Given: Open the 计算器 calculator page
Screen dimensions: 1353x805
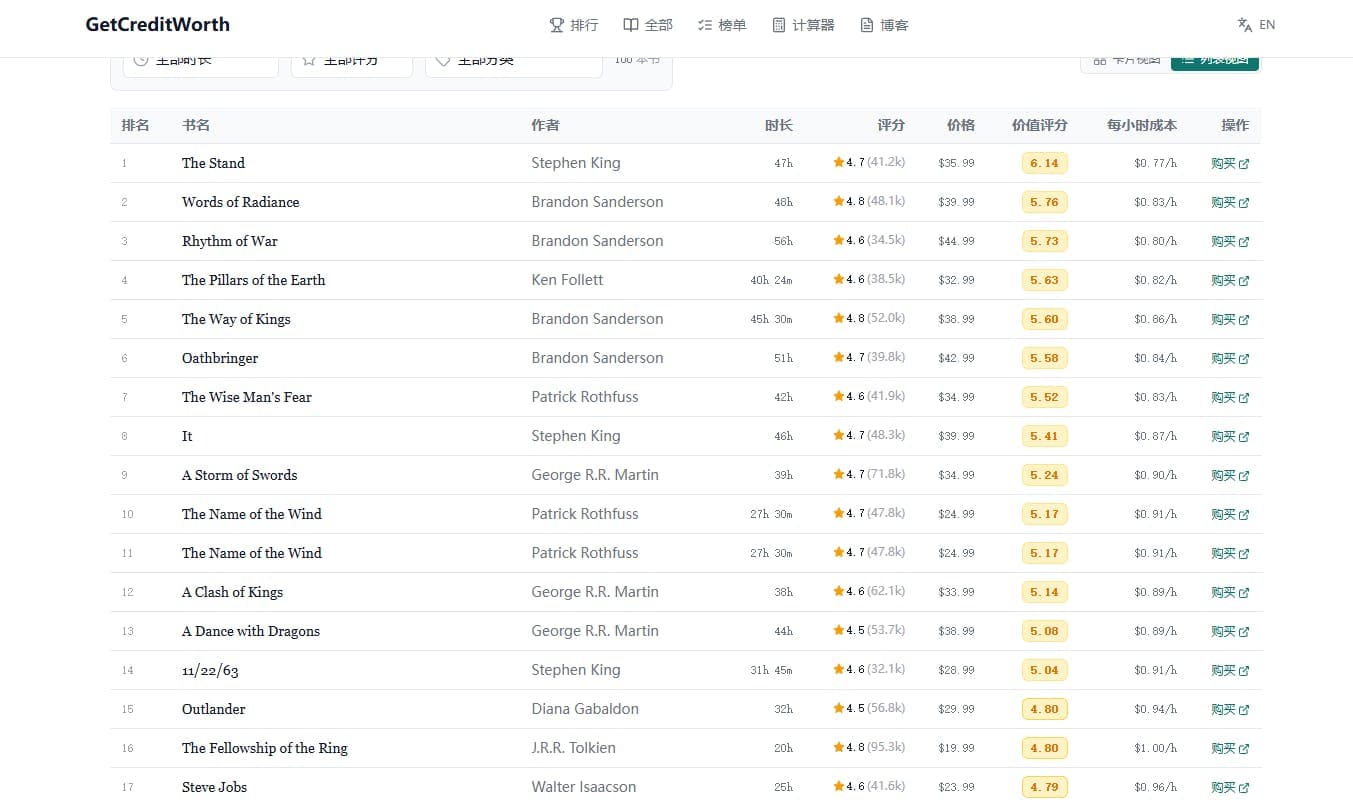Looking at the screenshot, I should (803, 25).
